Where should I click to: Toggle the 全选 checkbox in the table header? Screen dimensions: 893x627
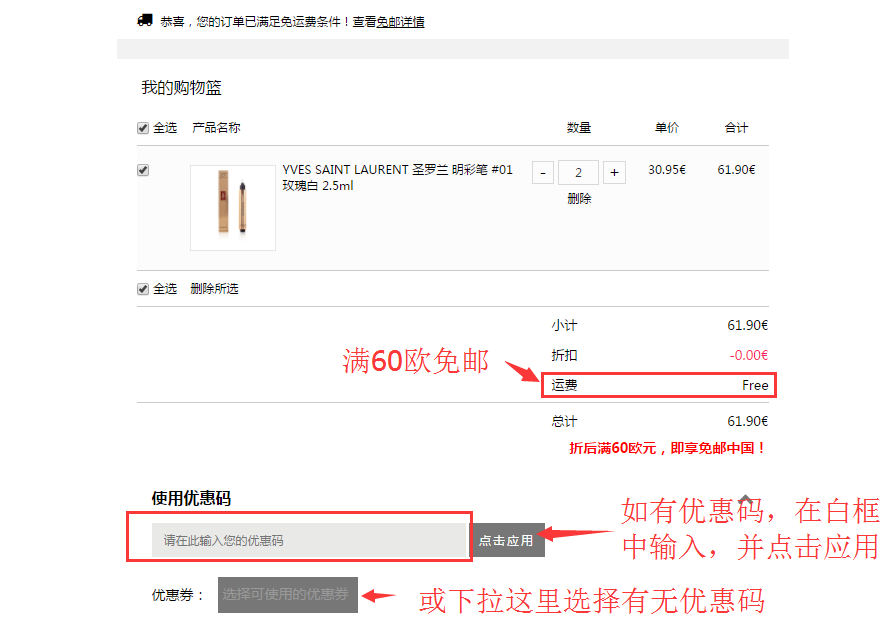tap(143, 128)
